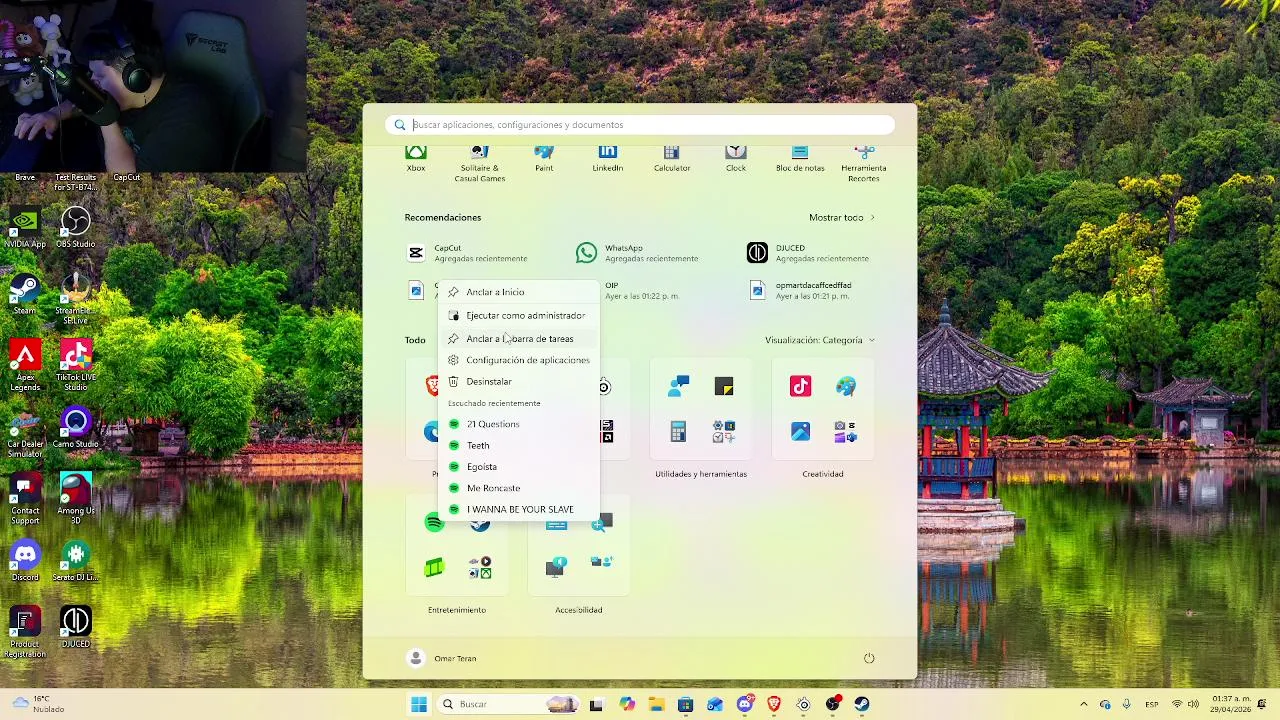The image size is (1280, 720).
Task: Click the Windows Start button on taskbar
Action: click(419, 704)
